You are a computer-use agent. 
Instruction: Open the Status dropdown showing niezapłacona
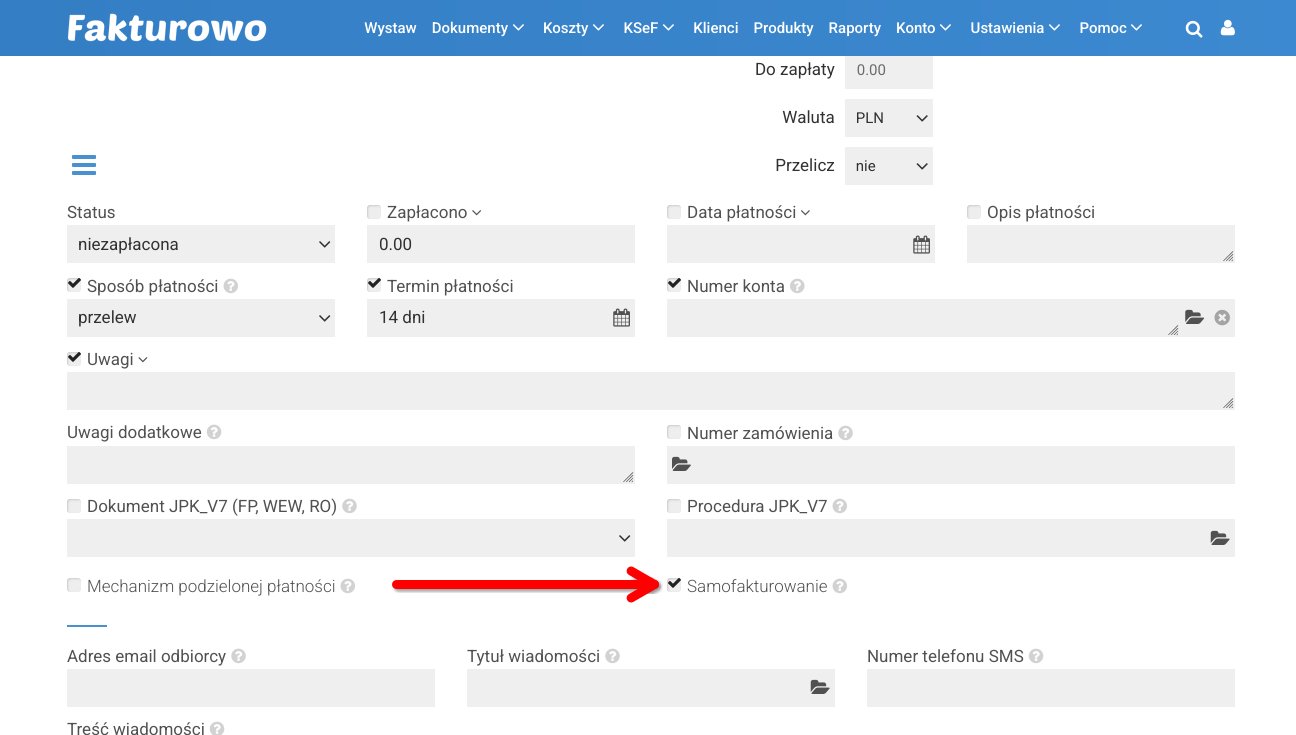pyautogui.click(x=201, y=244)
